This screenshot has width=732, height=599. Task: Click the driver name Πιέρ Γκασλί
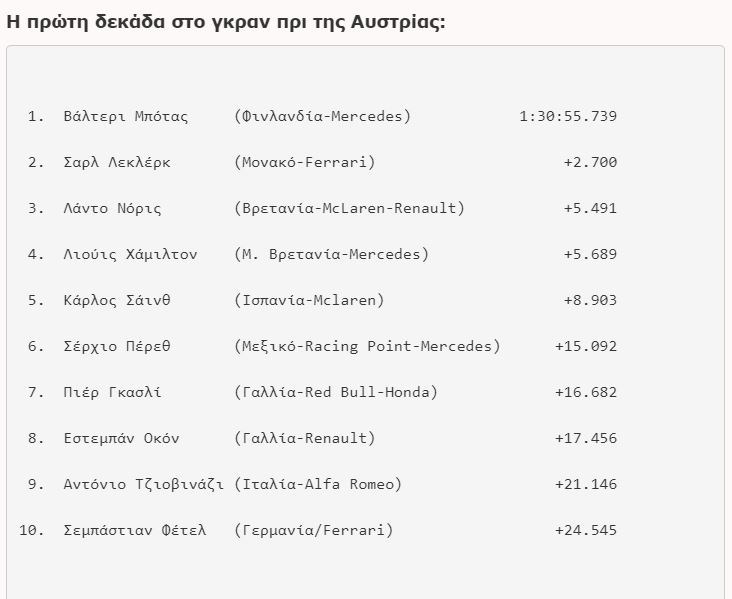pyautogui.click(x=112, y=392)
